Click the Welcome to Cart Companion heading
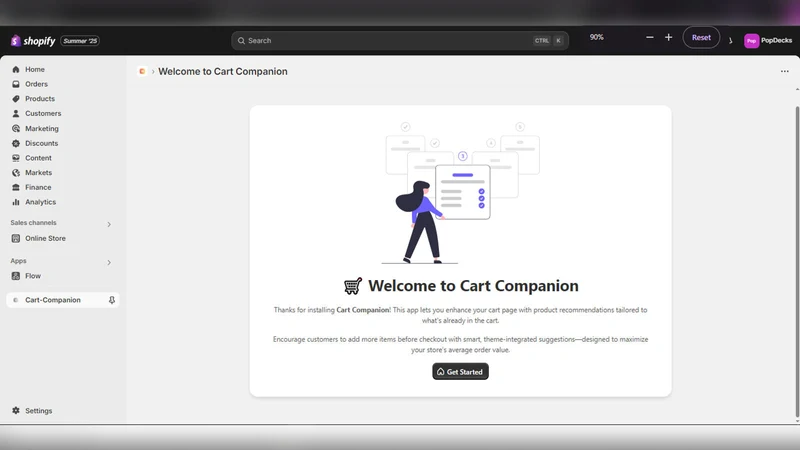This screenshot has height=450, width=800. [473, 286]
